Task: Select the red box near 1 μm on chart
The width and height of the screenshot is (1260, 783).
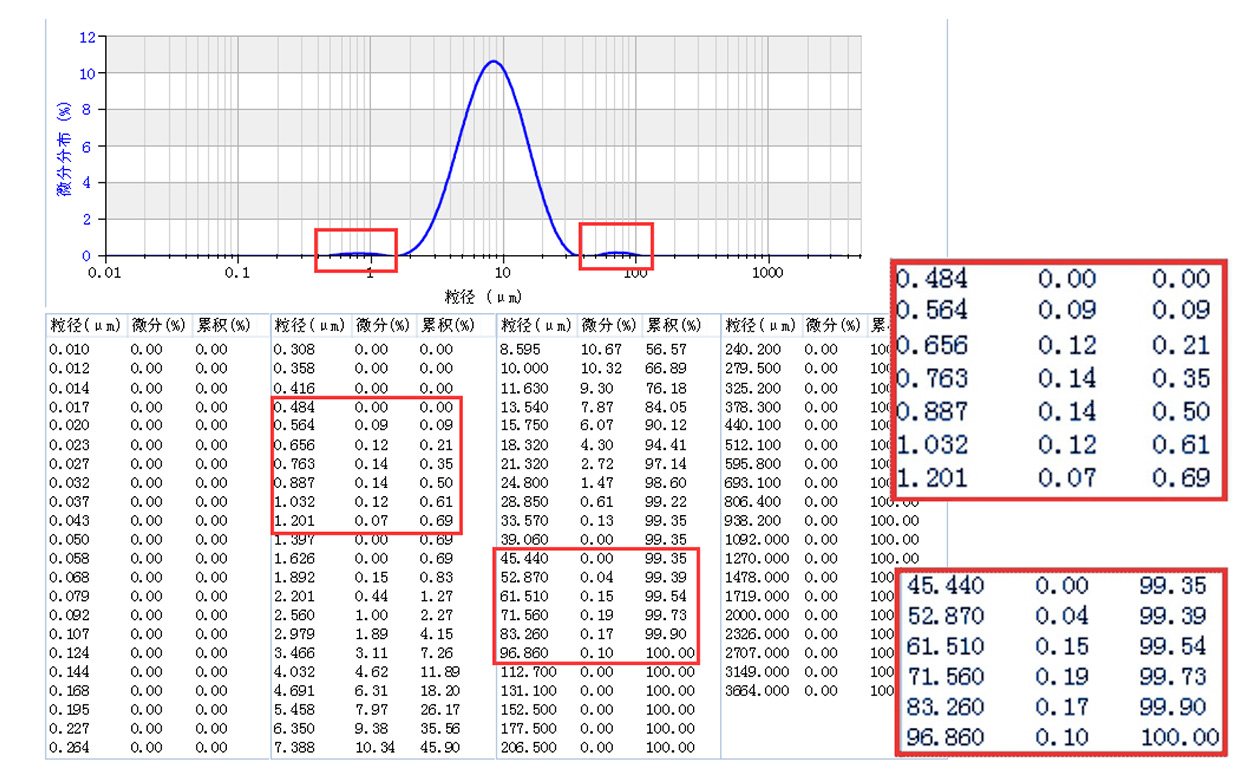Action: click(x=356, y=250)
